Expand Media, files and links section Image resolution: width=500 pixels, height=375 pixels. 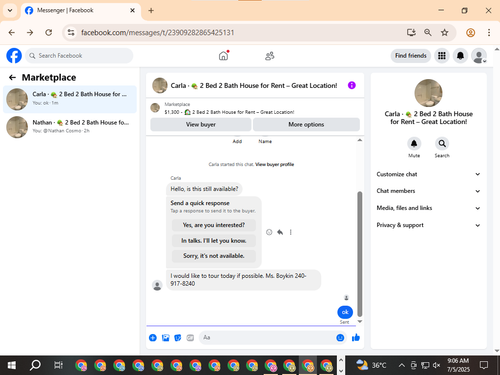tap(429, 208)
